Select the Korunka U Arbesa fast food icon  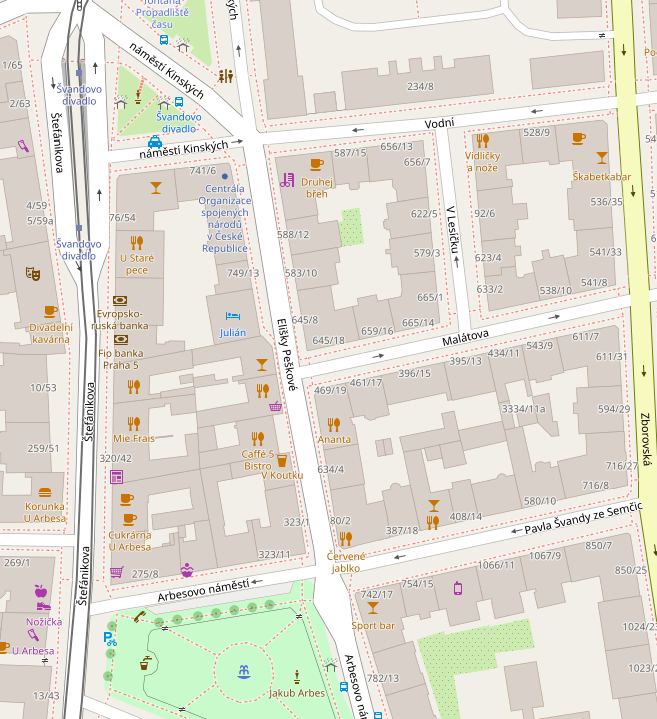pos(44,493)
